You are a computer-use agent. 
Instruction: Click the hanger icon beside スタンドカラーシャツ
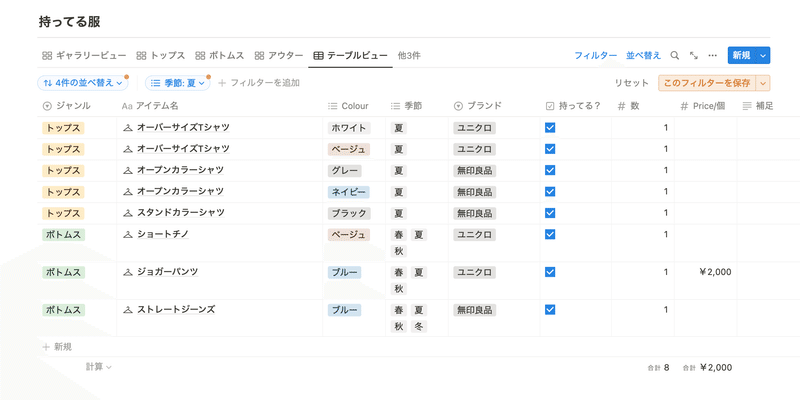click(128, 213)
